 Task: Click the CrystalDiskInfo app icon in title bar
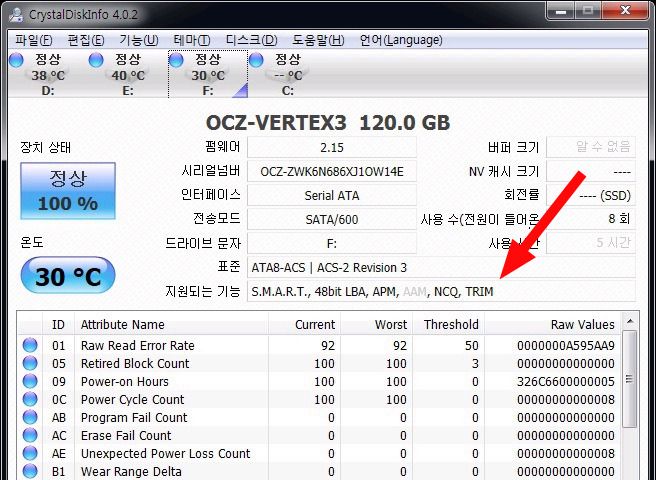(x=16, y=14)
